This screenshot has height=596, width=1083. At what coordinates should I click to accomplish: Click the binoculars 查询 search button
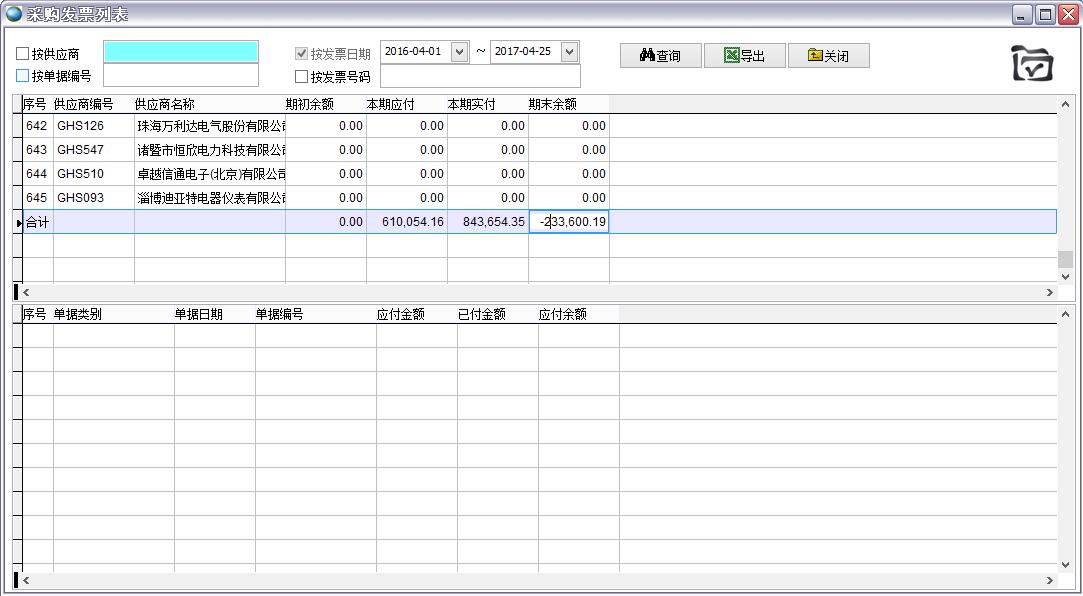[660, 56]
